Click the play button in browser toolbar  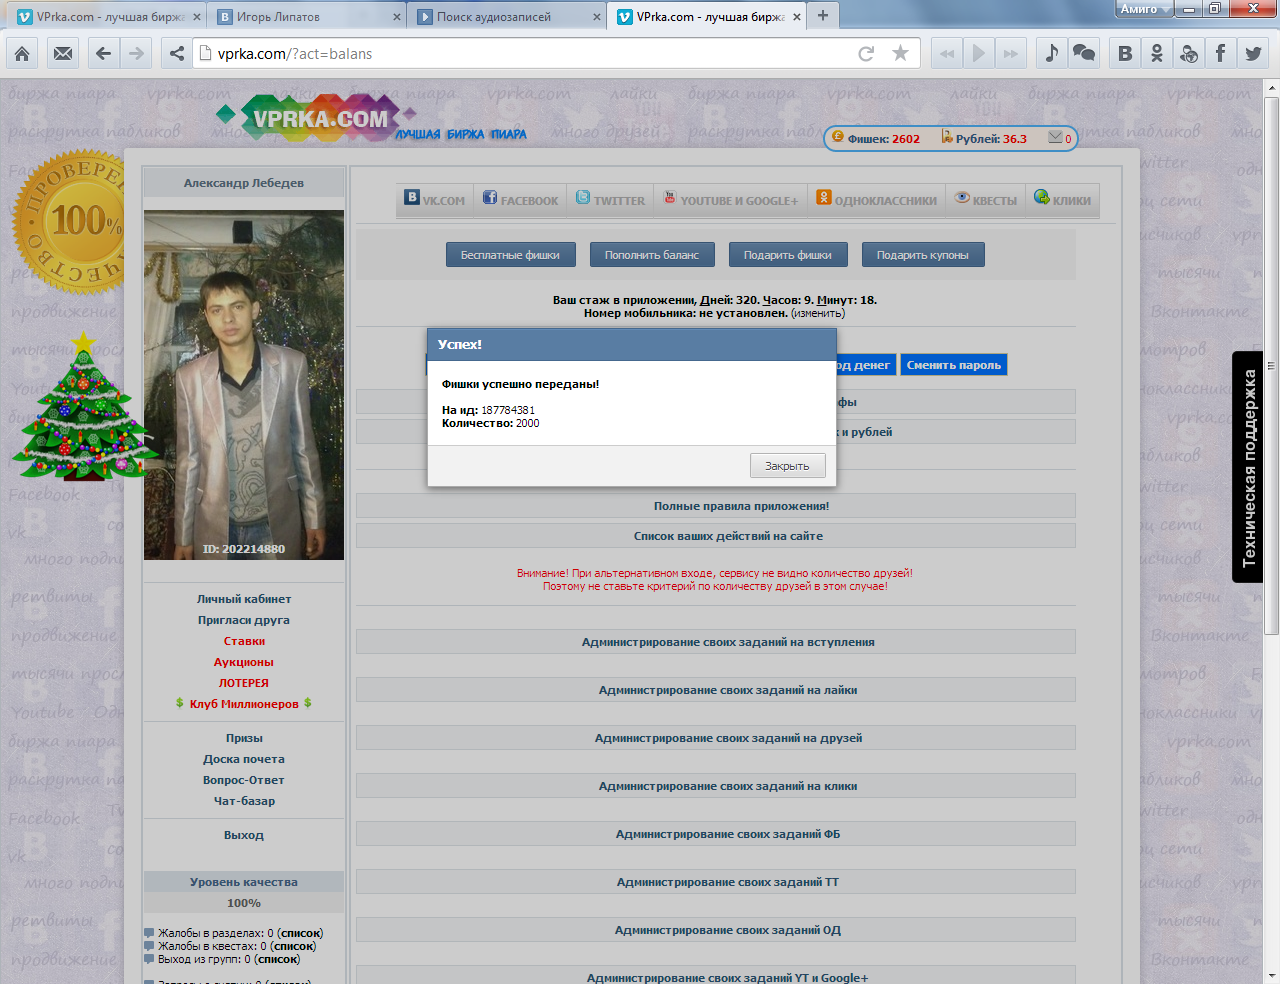tap(979, 54)
